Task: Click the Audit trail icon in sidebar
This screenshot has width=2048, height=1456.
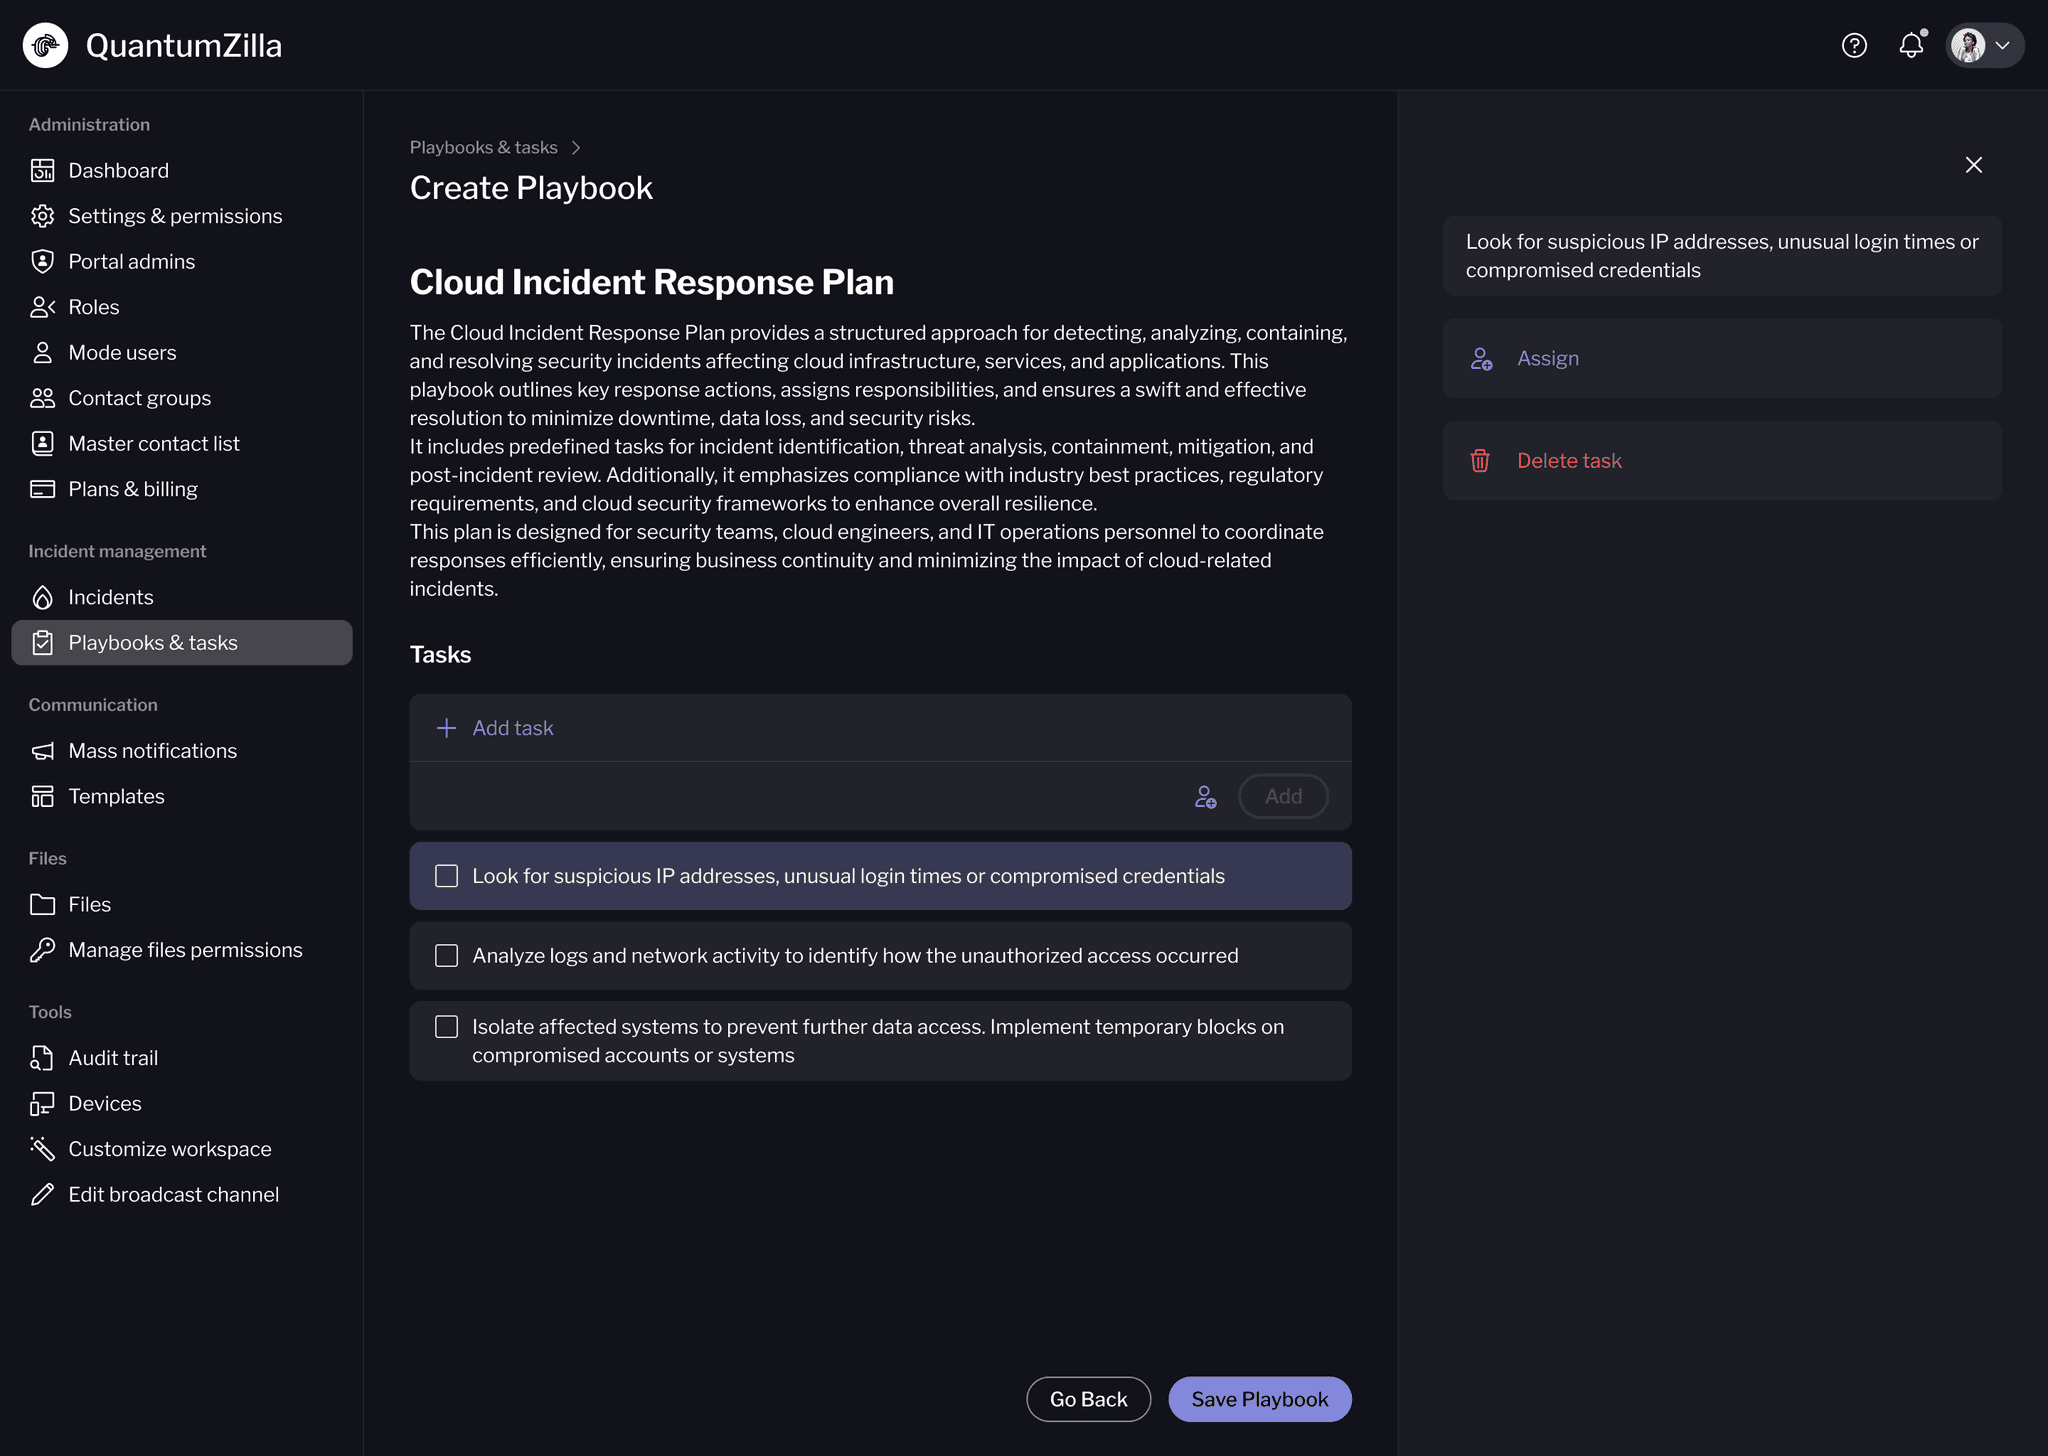Action: 42,1058
